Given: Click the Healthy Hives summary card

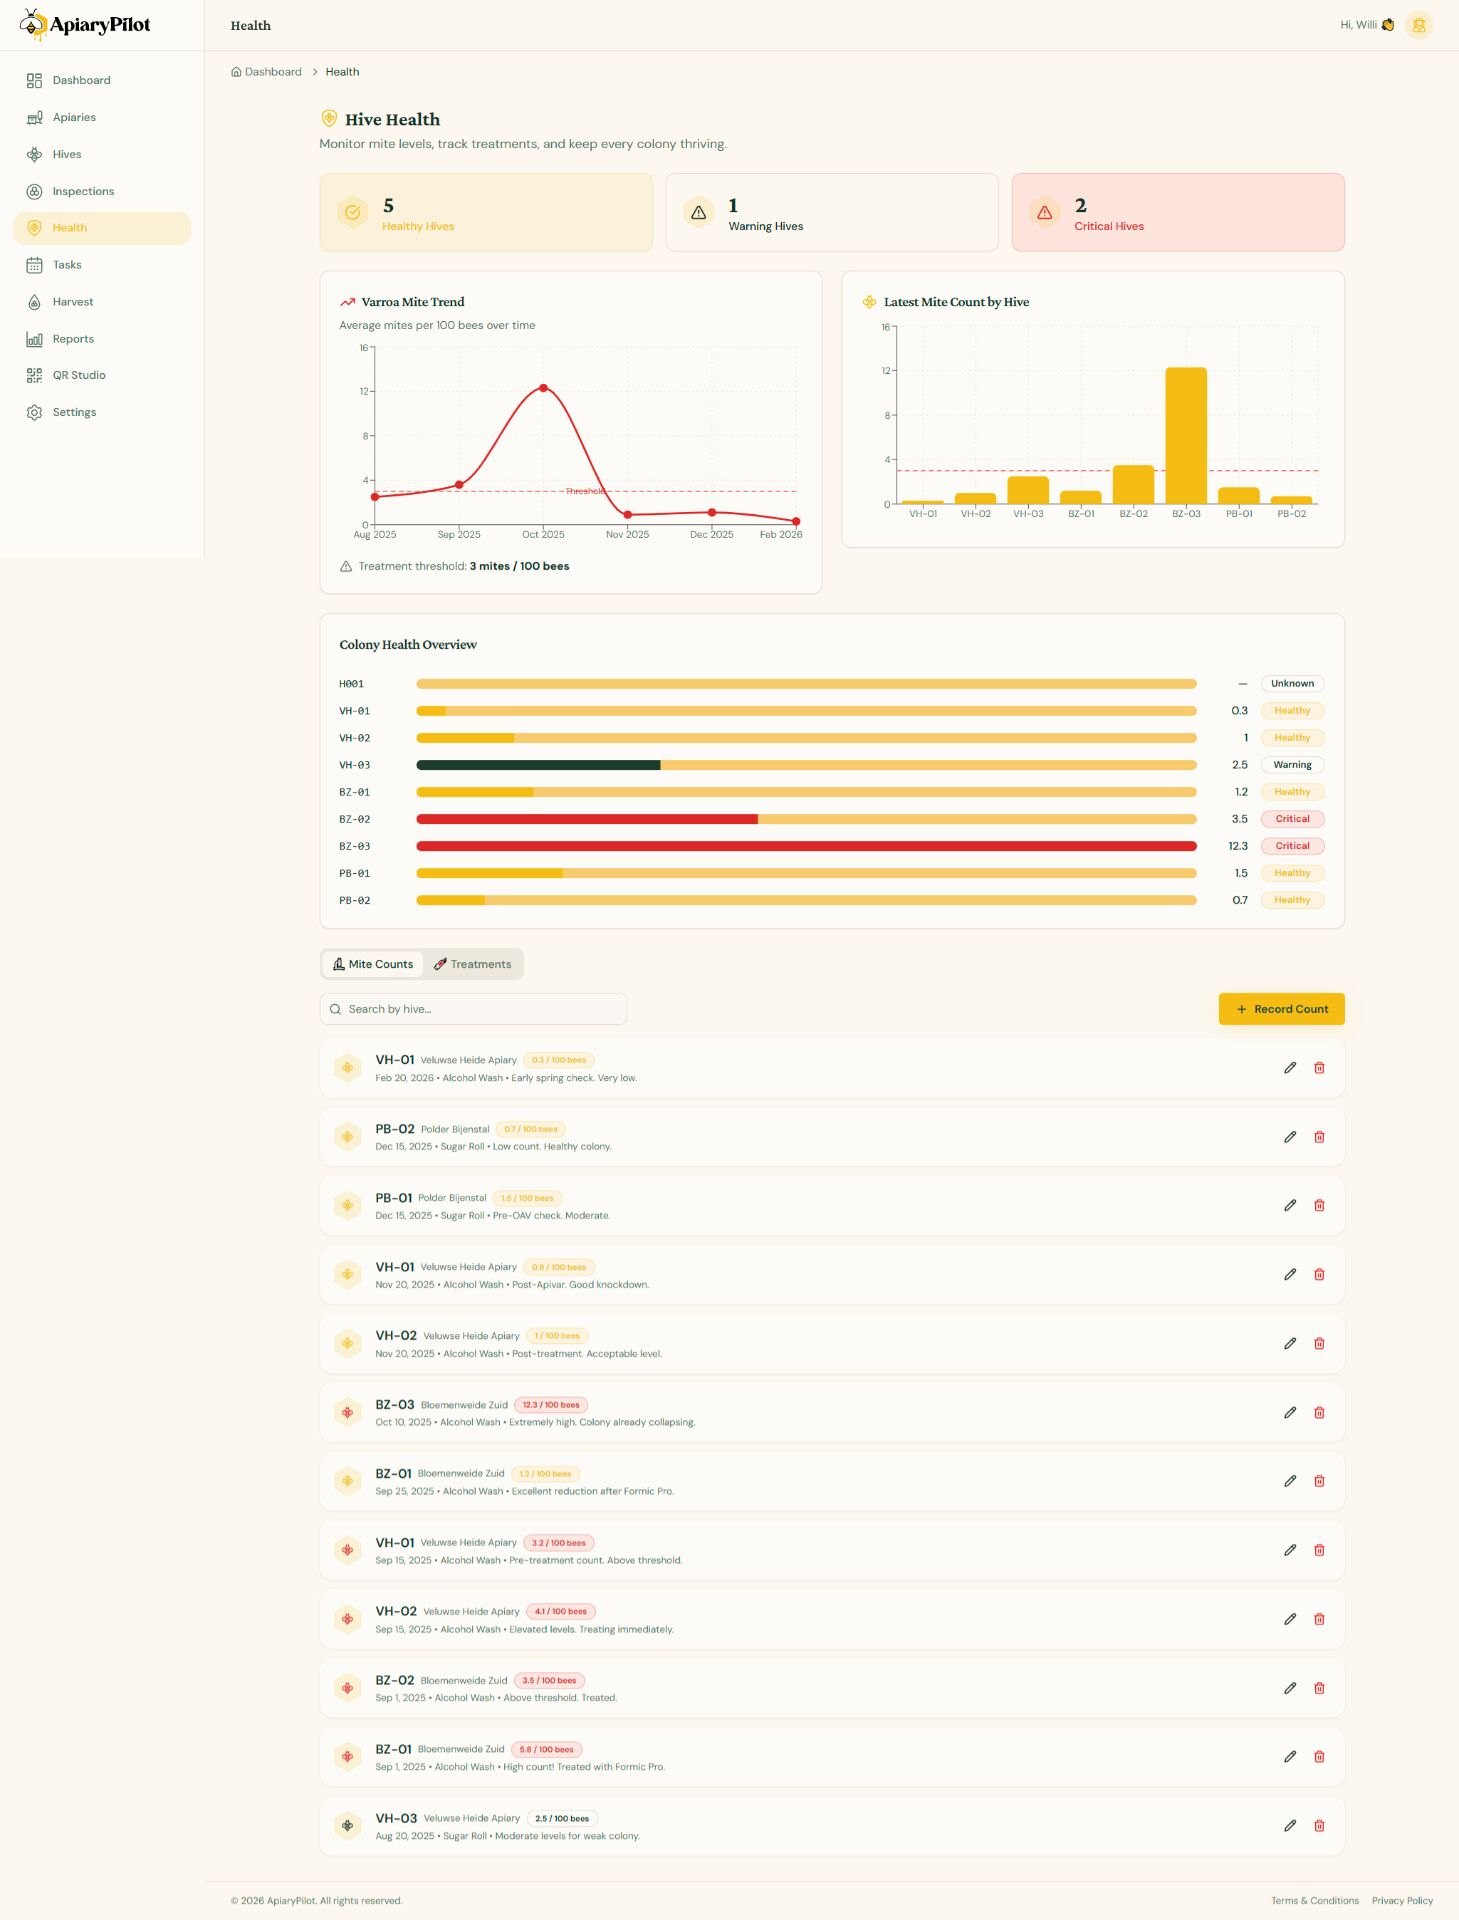Looking at the screenshot, I should (x=486, y=212).
